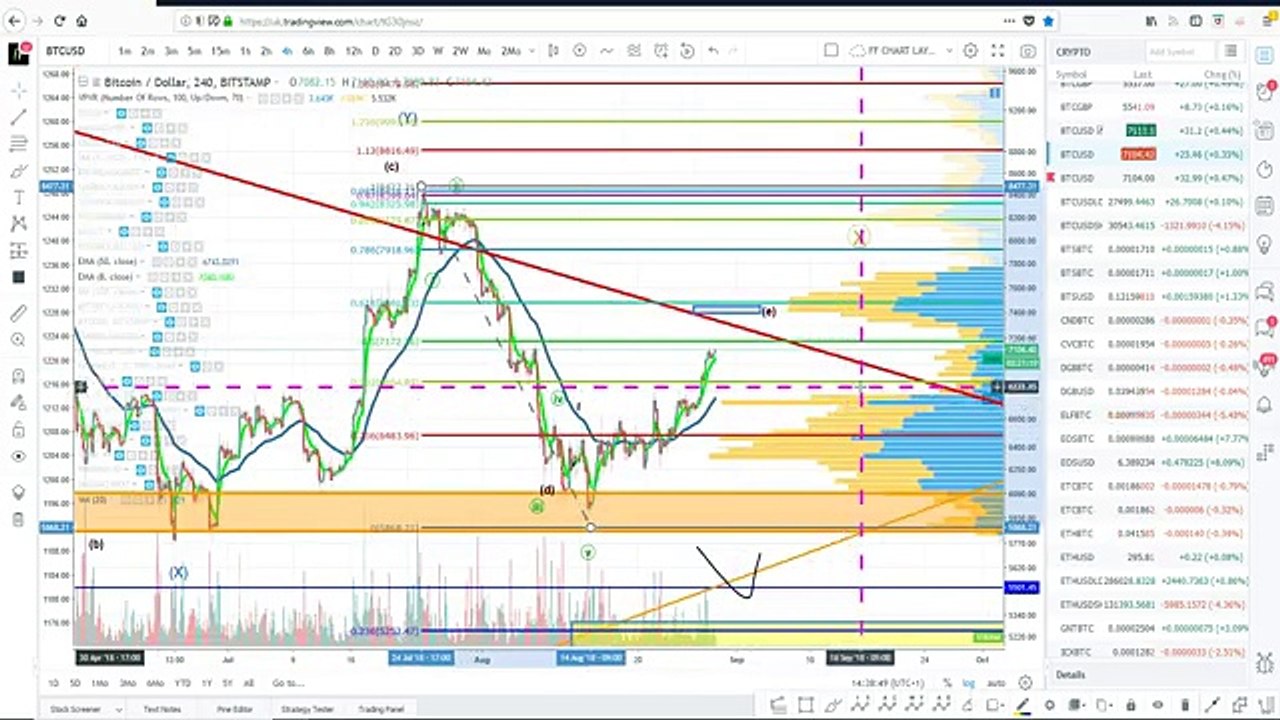Select the ETHUSD row in the watchlist
This screenshot has height=720, width=1280.
[1150, 557]
